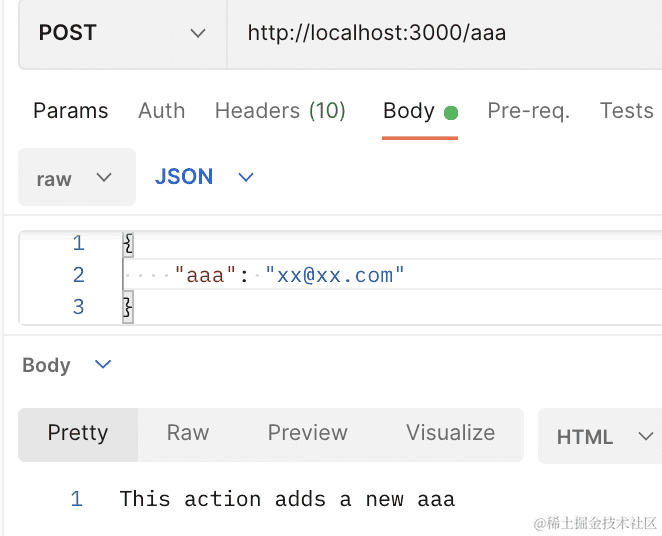Image resolution: width=662 pixels, height=536 pixels.
Task: Open the raw body type dropdown
Action: click(x=76, y=178)
